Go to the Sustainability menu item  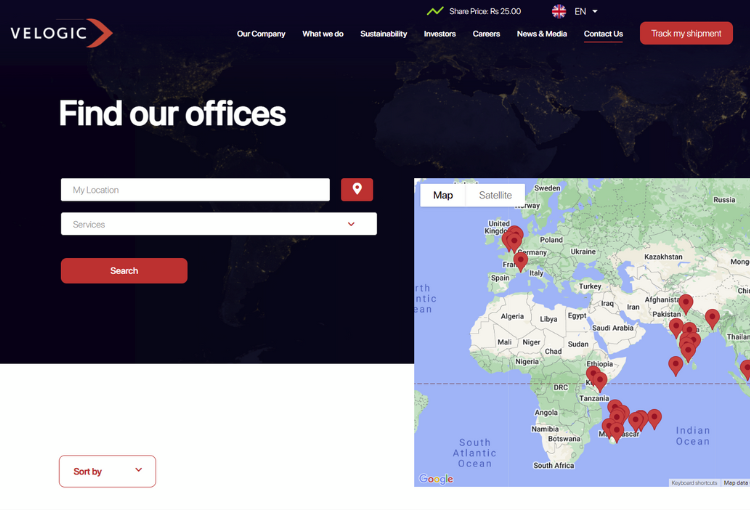tap(384, 34)
